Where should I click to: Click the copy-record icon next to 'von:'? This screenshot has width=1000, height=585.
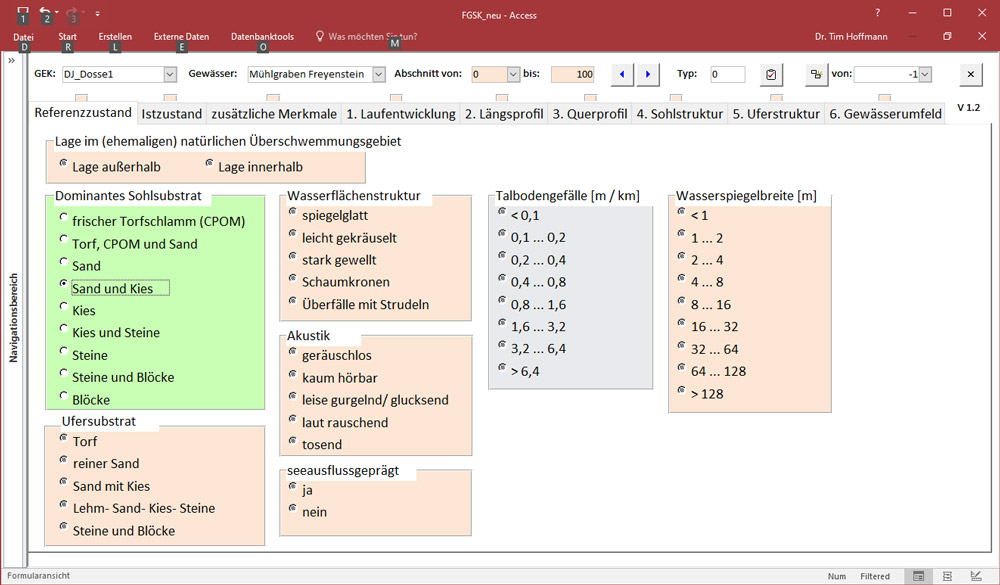816,74
